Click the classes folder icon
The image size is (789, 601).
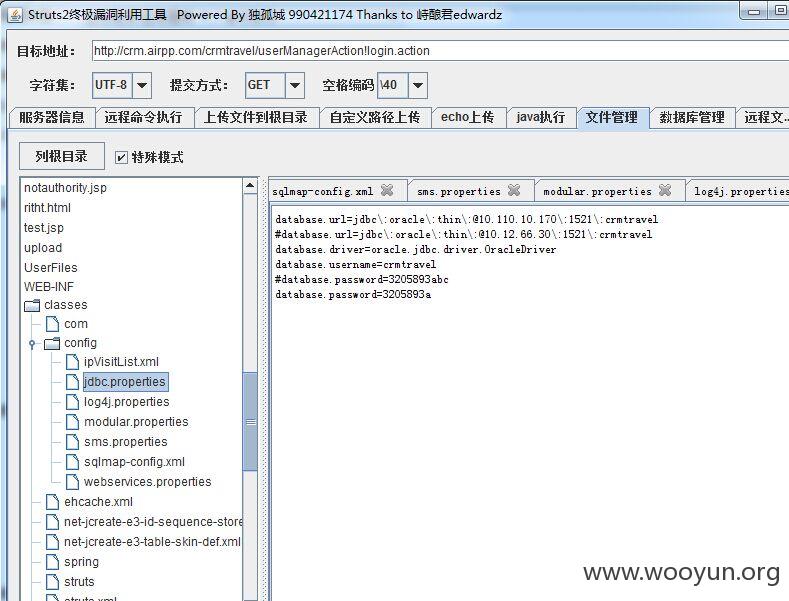point(32,305)
